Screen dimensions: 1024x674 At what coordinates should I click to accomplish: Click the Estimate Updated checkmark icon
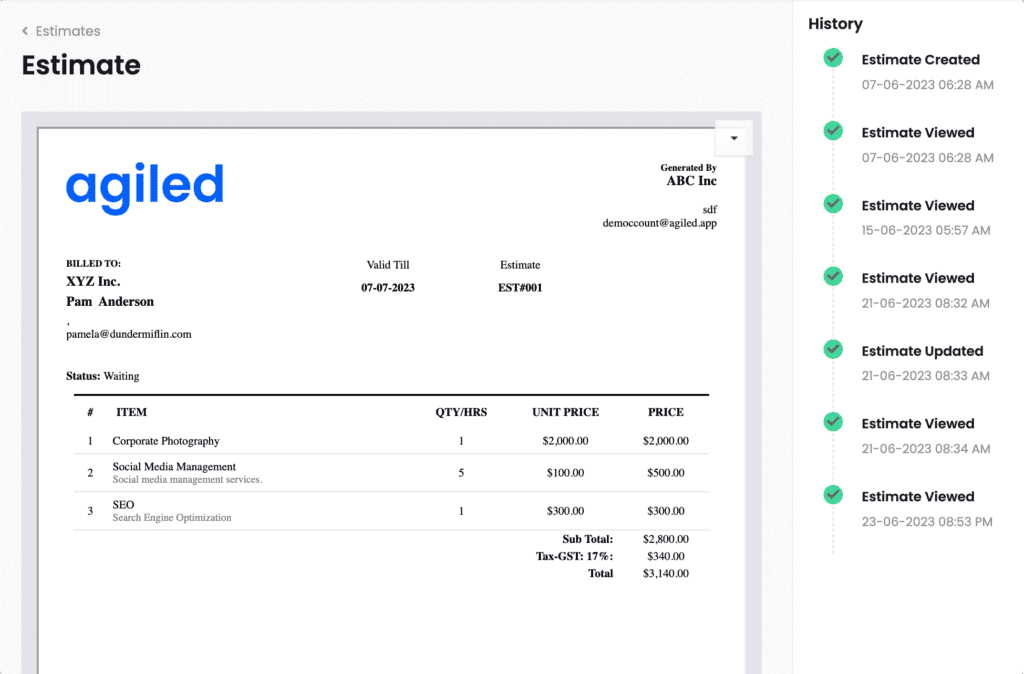833,350
